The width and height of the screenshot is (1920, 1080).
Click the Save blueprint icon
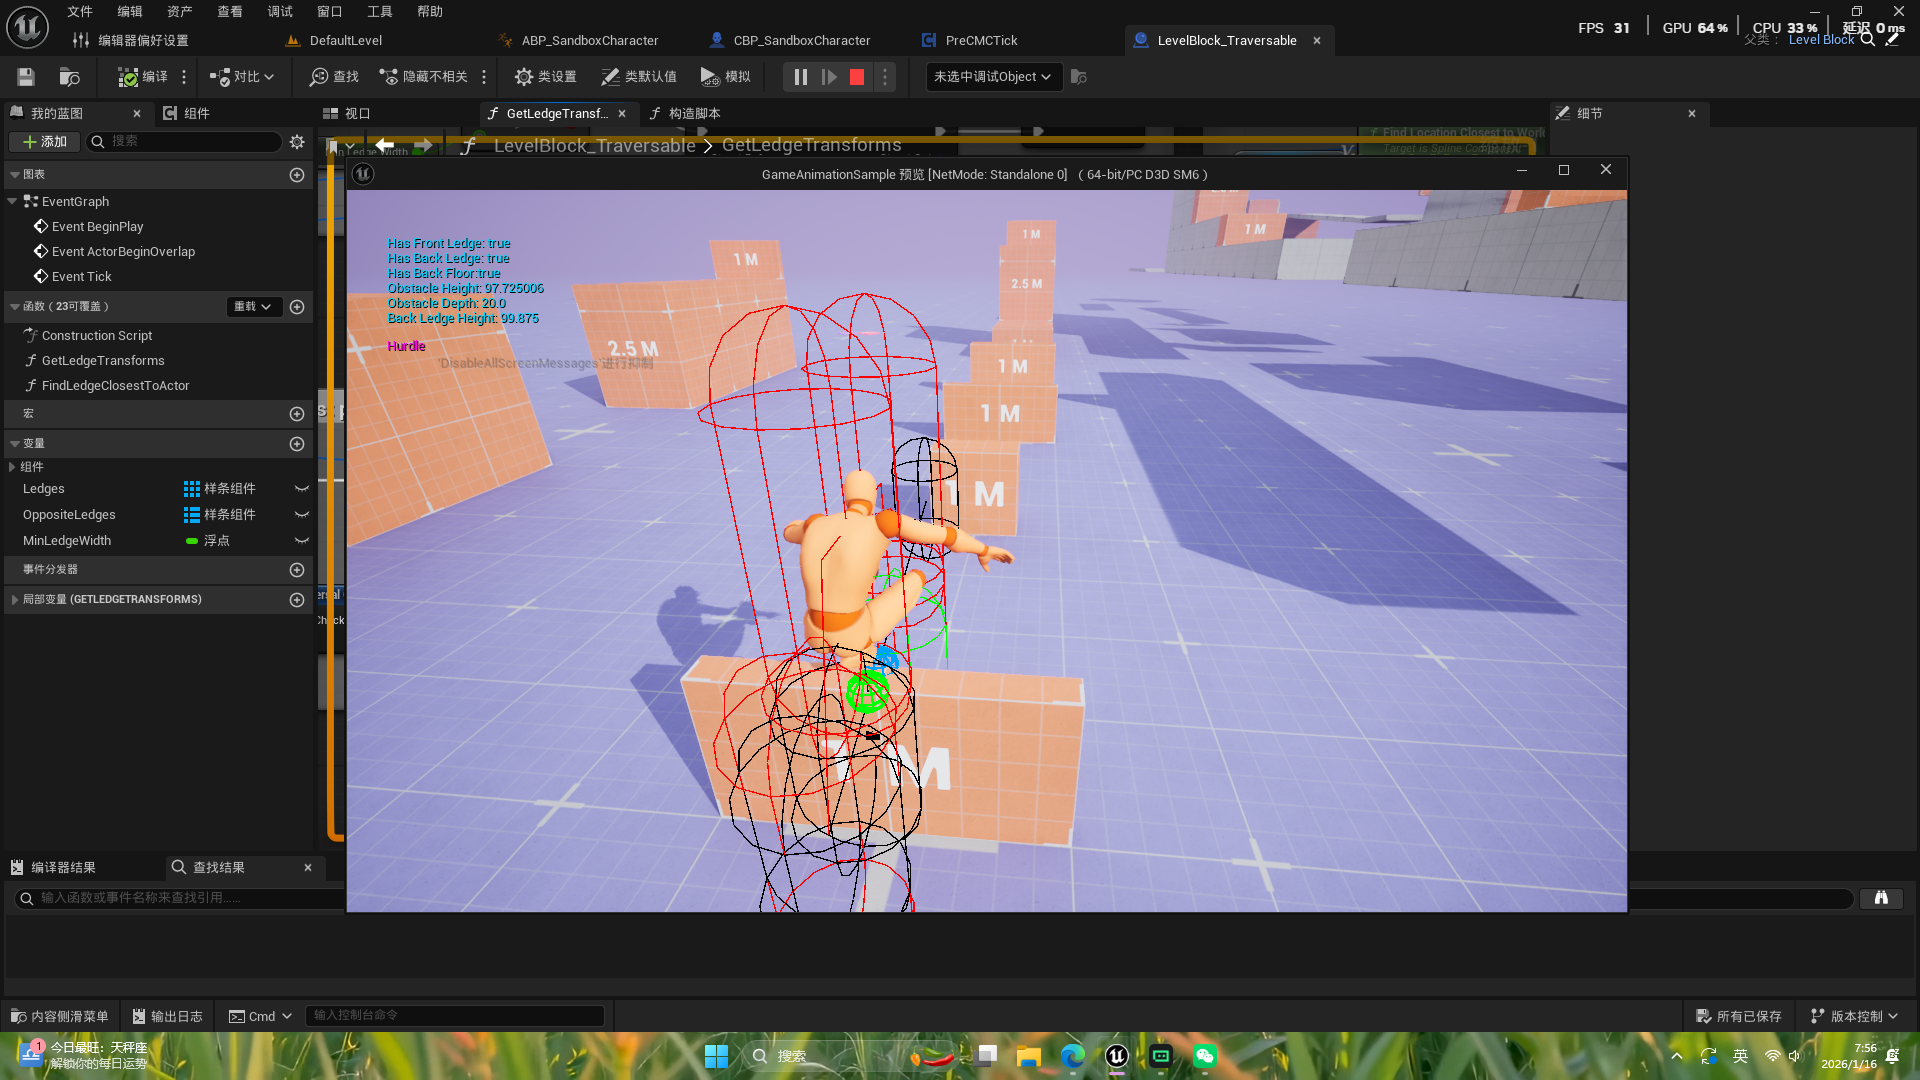(x=26, y=77)
